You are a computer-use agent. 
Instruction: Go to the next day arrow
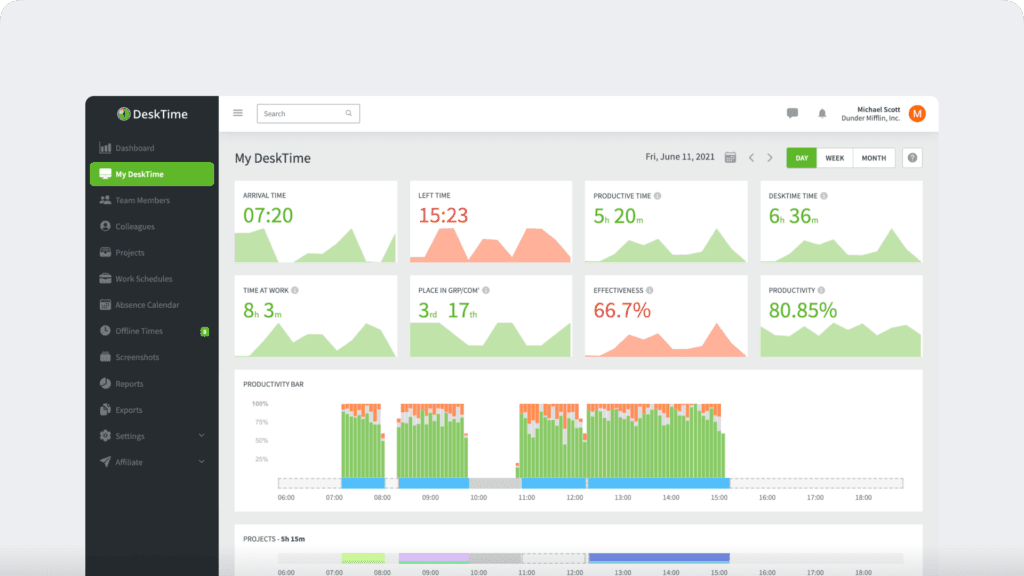point(770,158)
